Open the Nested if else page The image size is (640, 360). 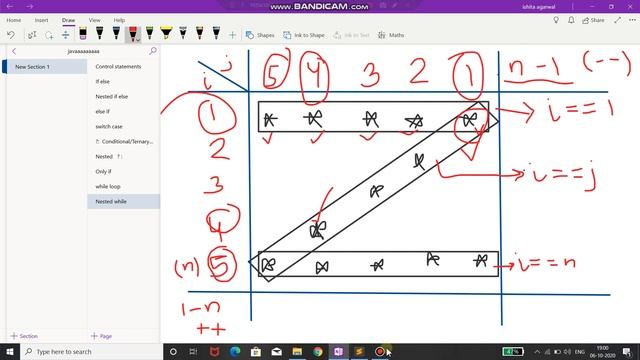(124, 96)
